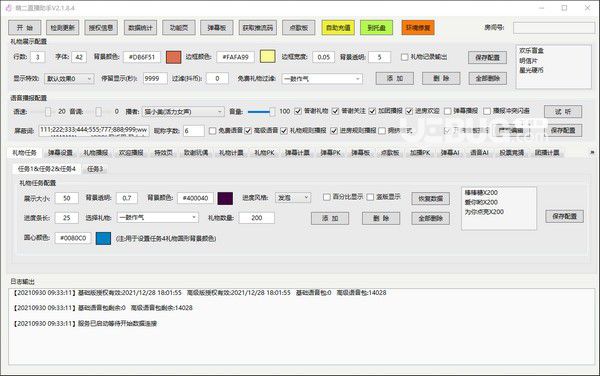Click the blue 音量 volume slider
Screen dimensions: 600x376
[261, 112]
